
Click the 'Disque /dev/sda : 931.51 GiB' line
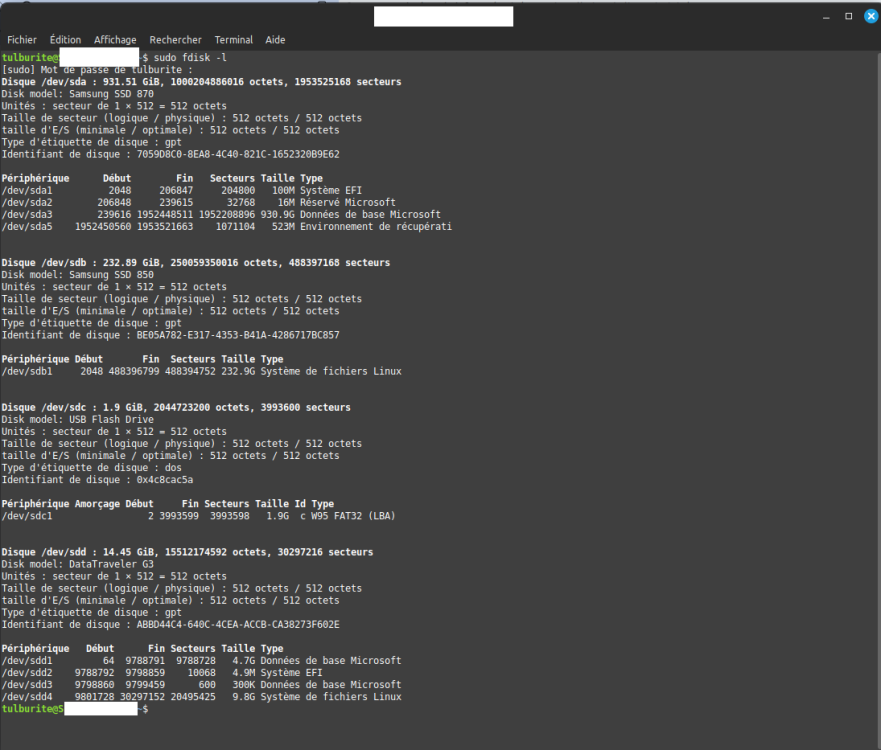coord(201,82)
